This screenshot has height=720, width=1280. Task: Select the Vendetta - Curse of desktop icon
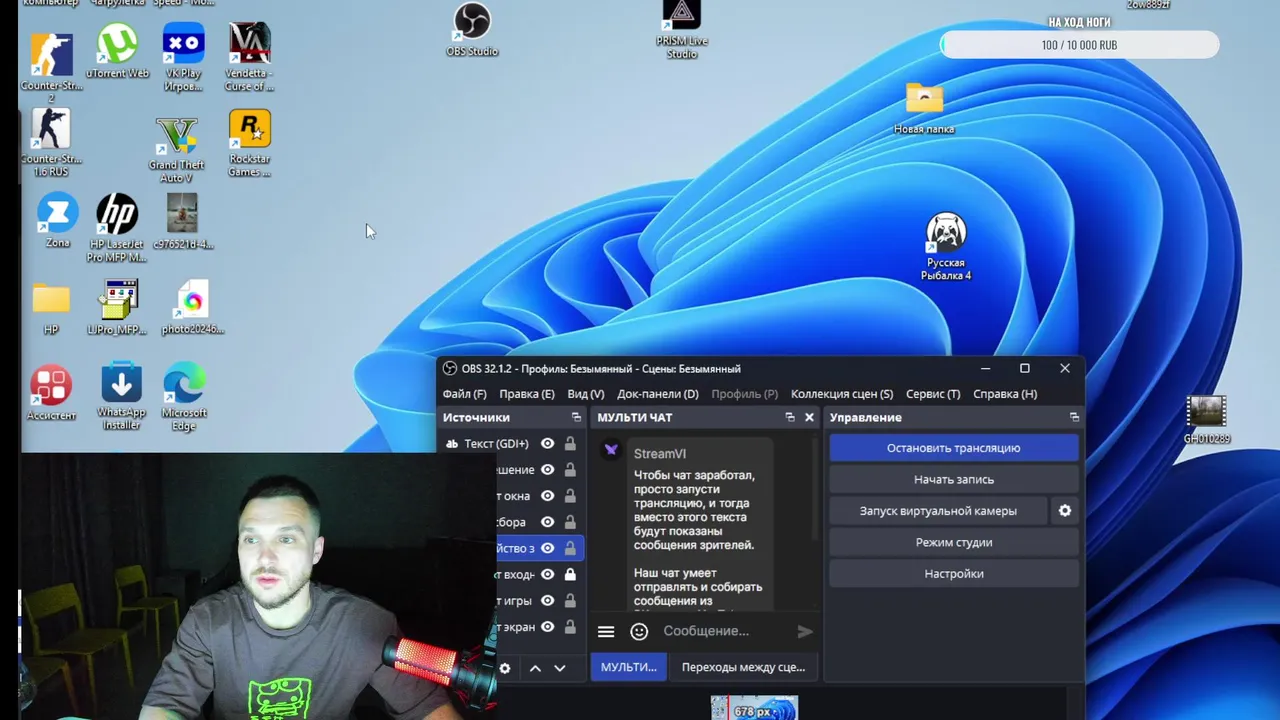249,58
